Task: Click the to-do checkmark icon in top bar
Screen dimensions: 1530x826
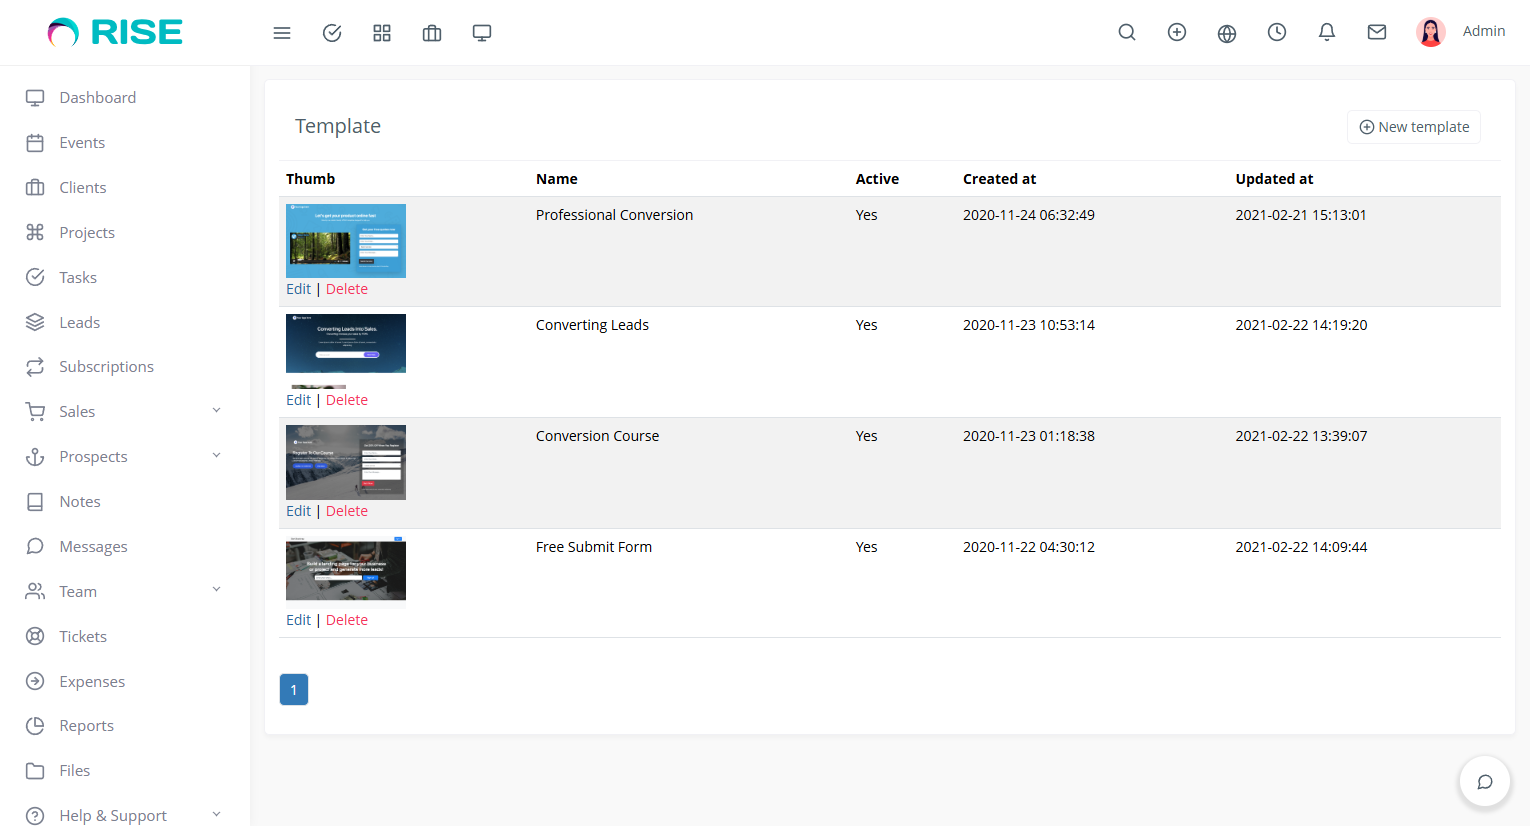Action: pyautogui.click(x=332, y=33)
